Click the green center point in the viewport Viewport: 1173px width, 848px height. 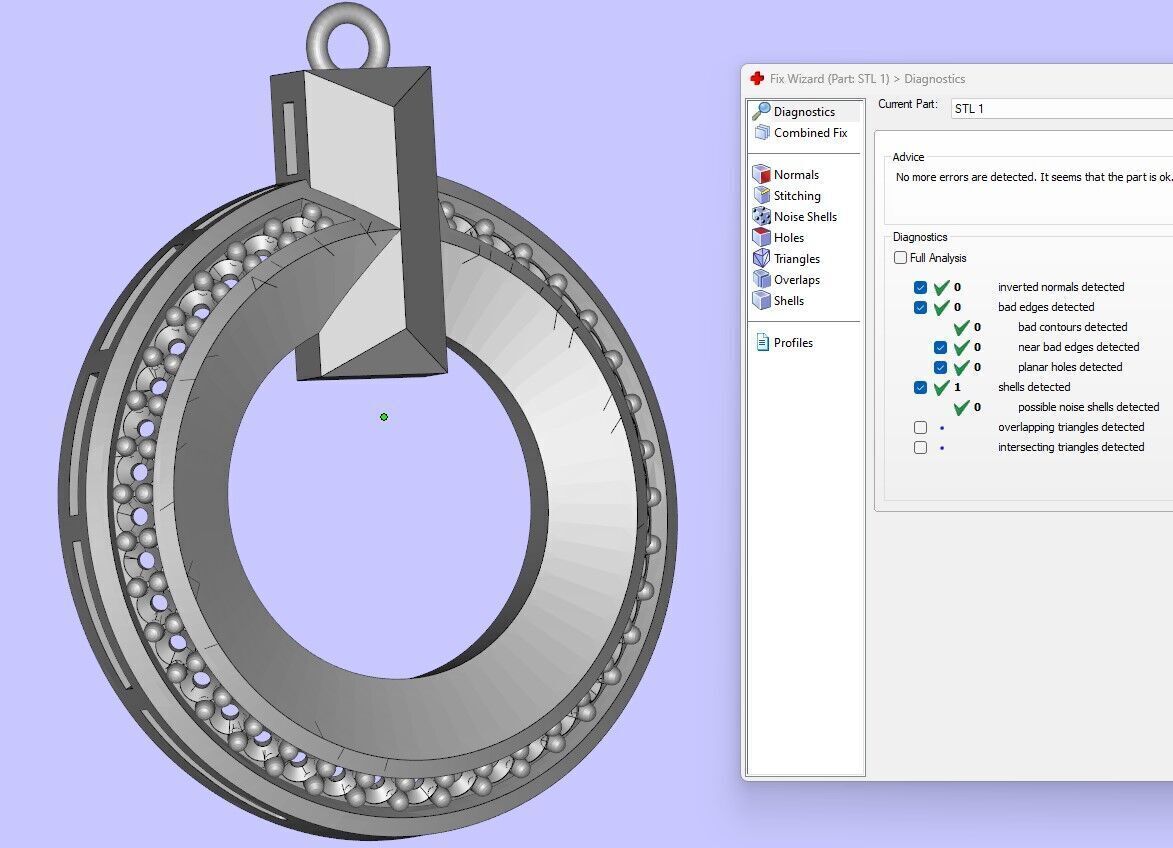click(x=384, y=417)
